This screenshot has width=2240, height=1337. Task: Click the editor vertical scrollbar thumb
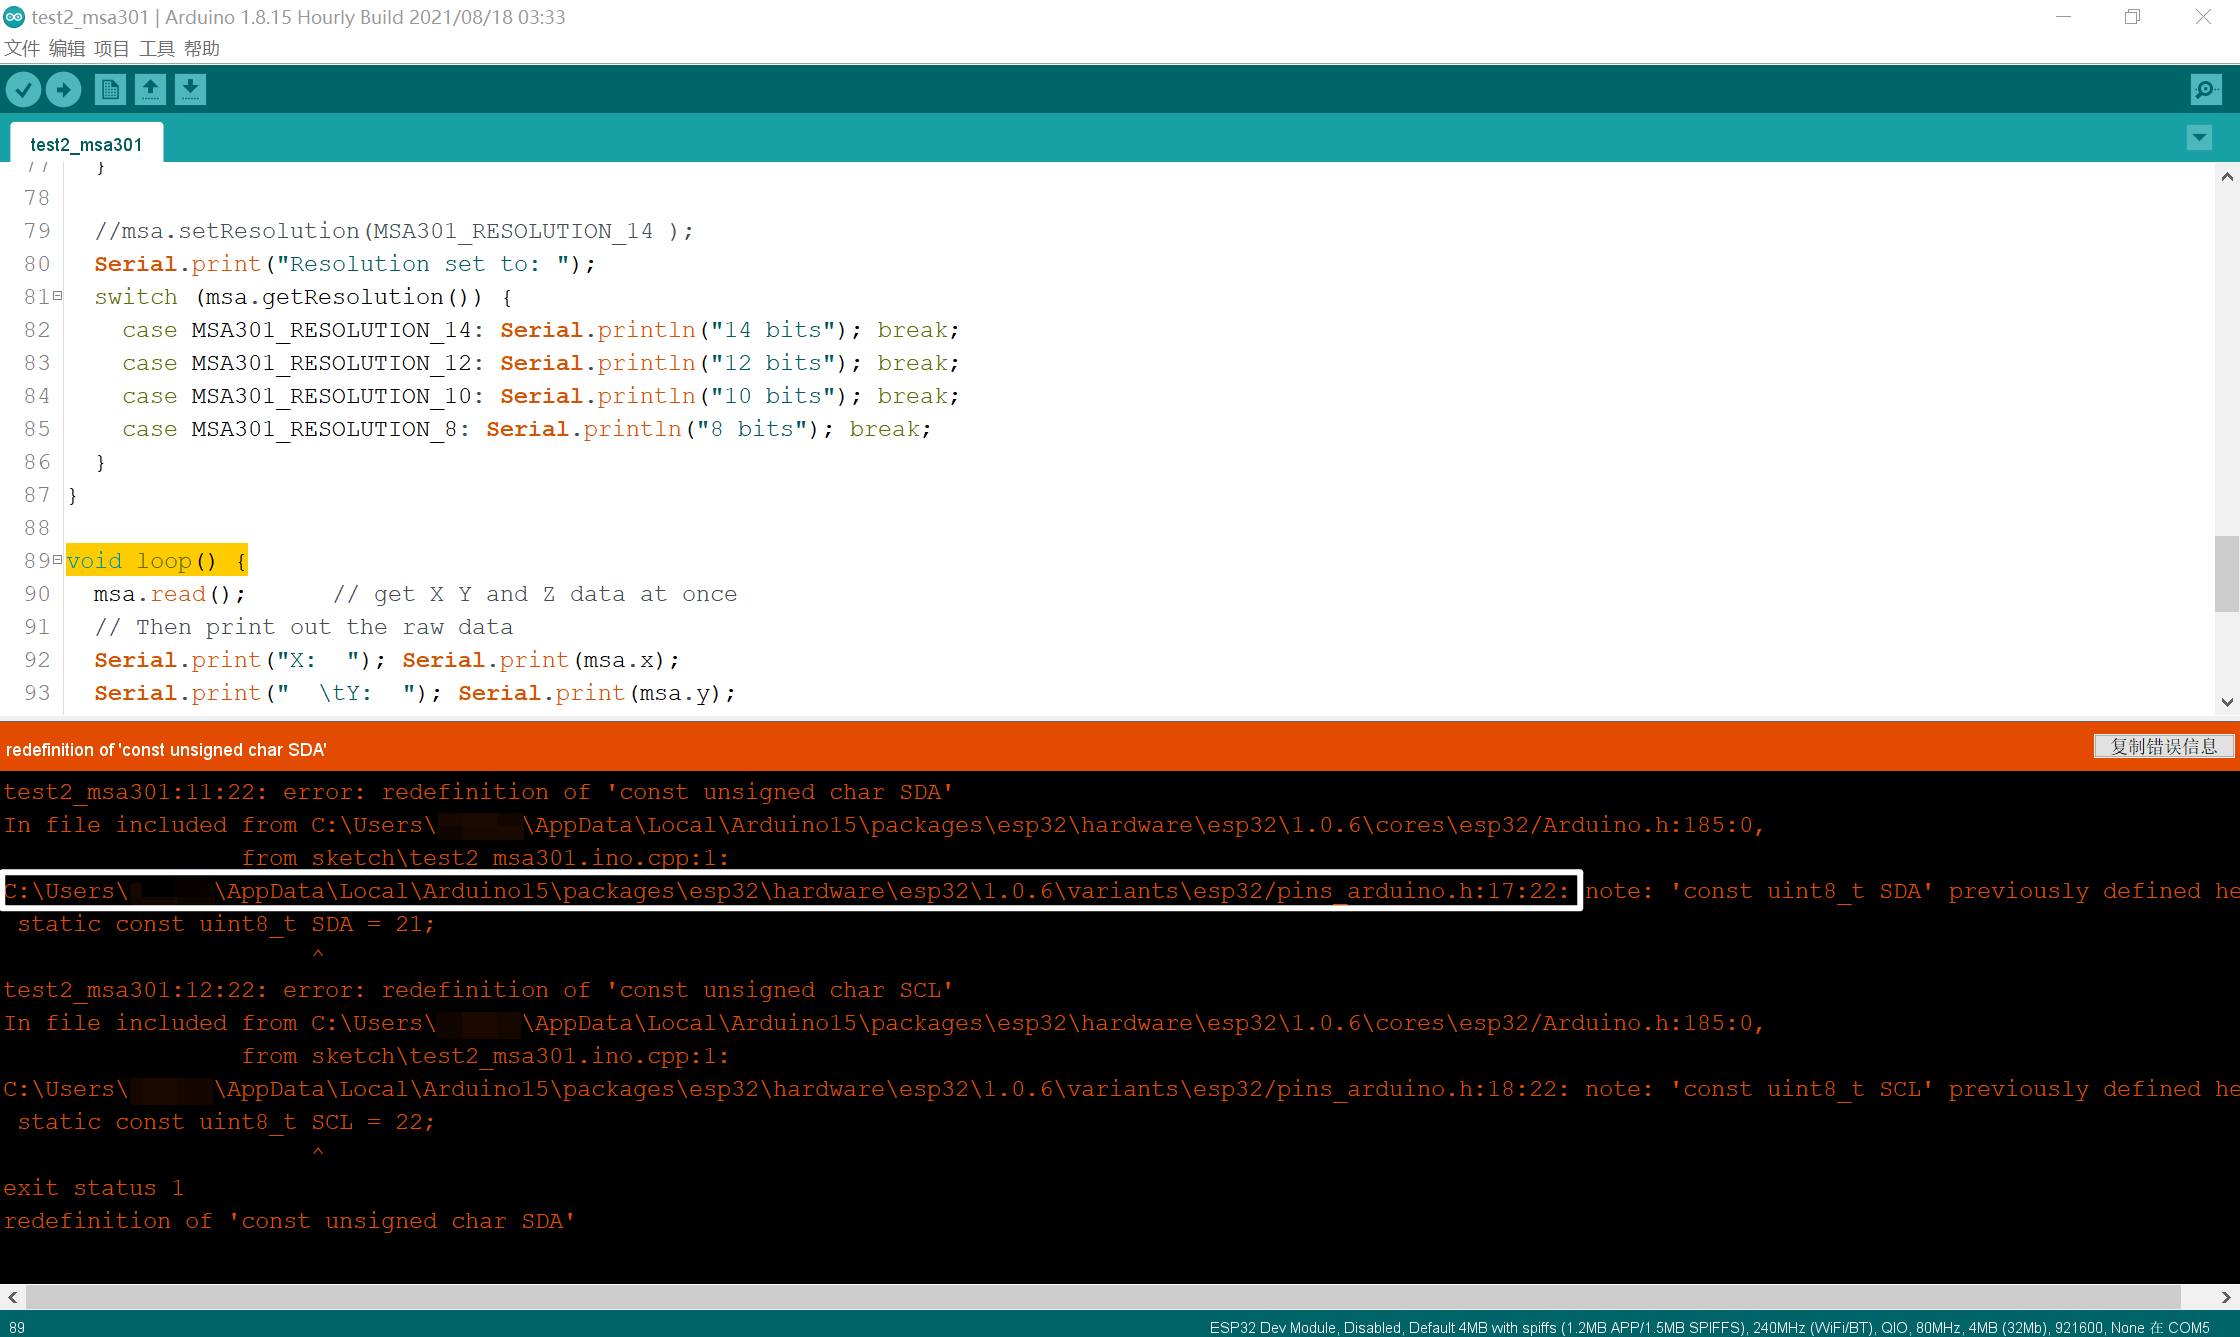point(2227,574)
